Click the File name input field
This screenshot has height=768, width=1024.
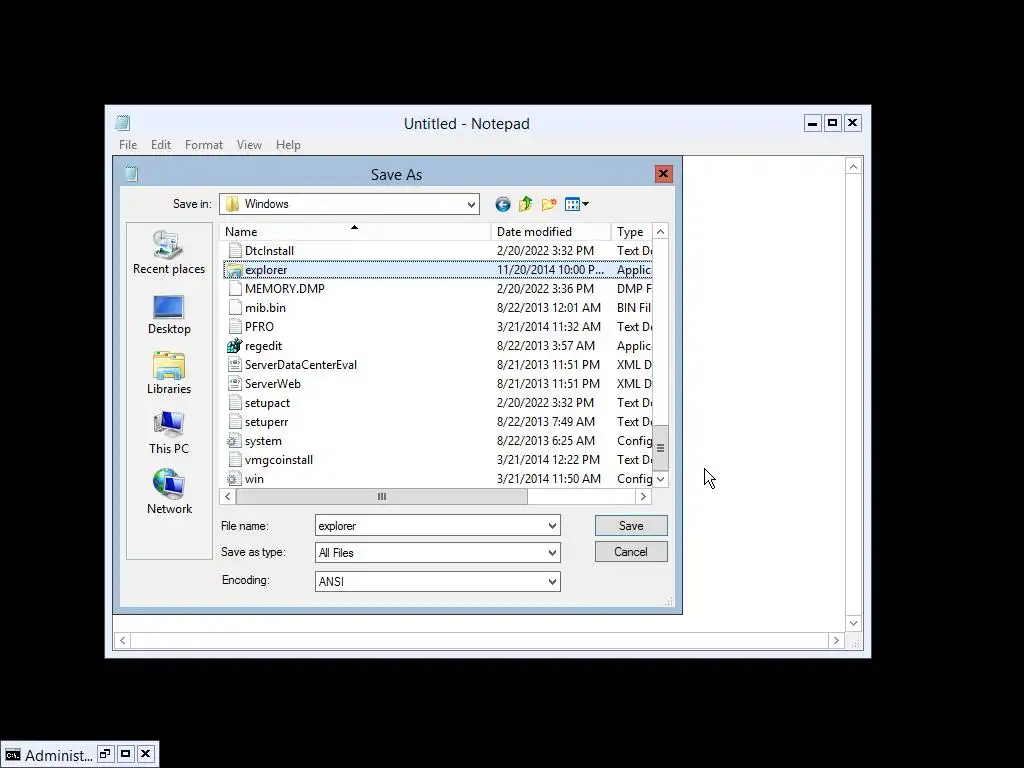430,526
